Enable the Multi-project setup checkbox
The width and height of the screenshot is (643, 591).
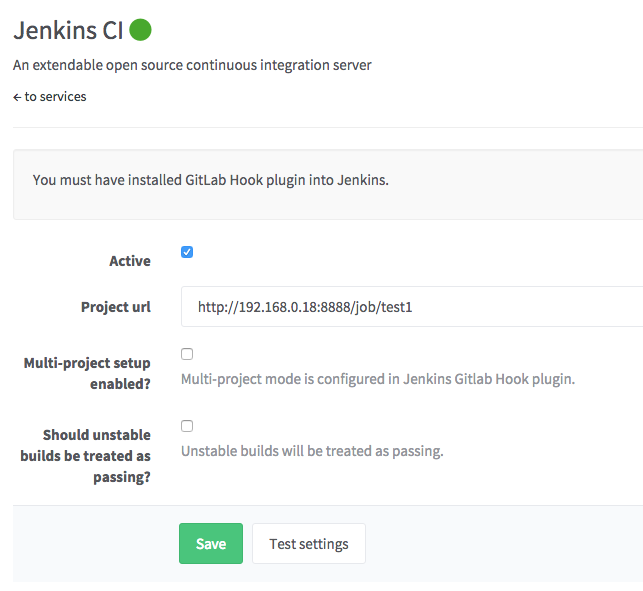pos(187,354)
